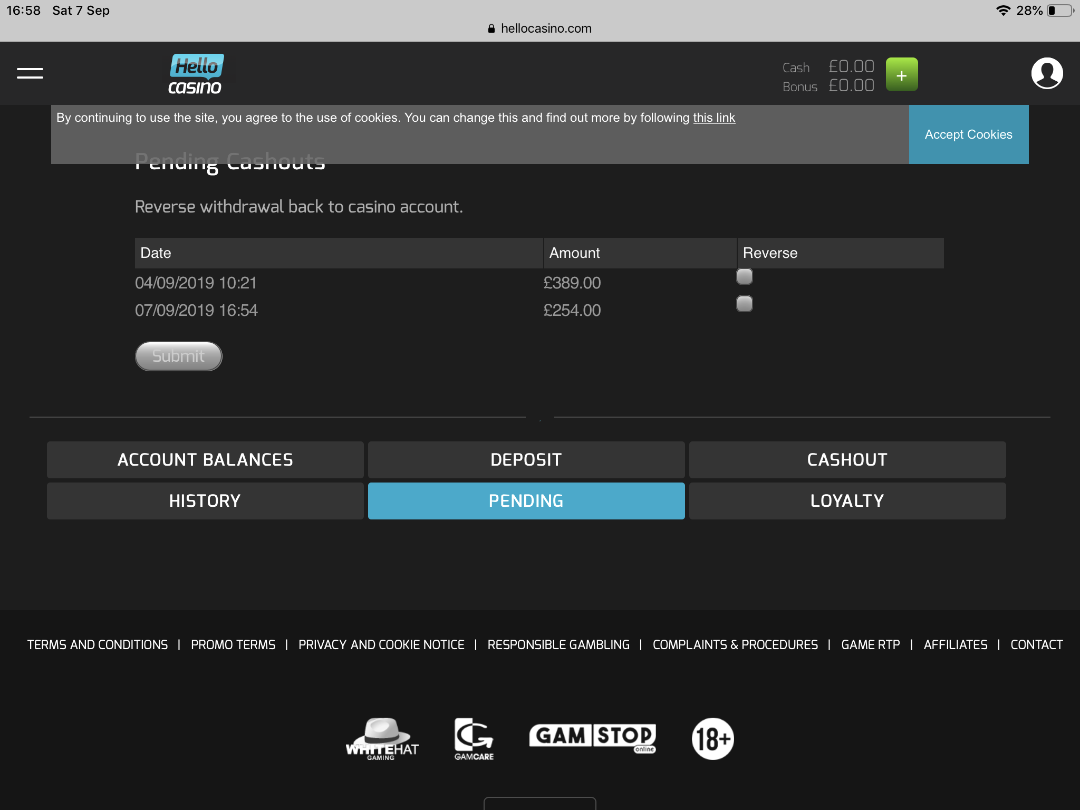This screenshot has height=810, width=1080.
Task: Tap the 16:58 clock in status bar
Action: pyautogui.click(x=23, y=10)
